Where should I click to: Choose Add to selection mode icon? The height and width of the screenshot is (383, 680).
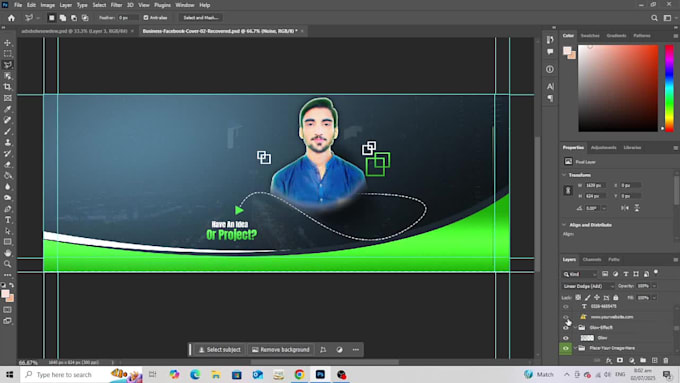pyautogui.click(x=63, y=18)
